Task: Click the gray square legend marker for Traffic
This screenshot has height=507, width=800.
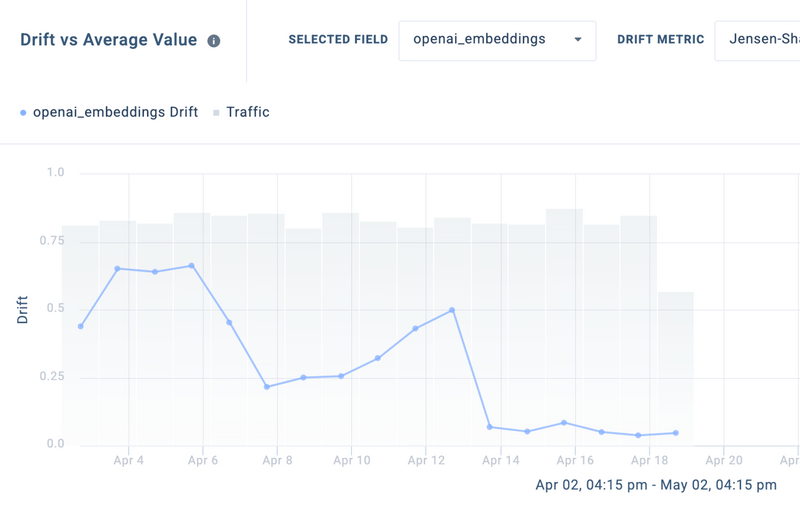Action: pyautogui.click(x=216, y=113)
